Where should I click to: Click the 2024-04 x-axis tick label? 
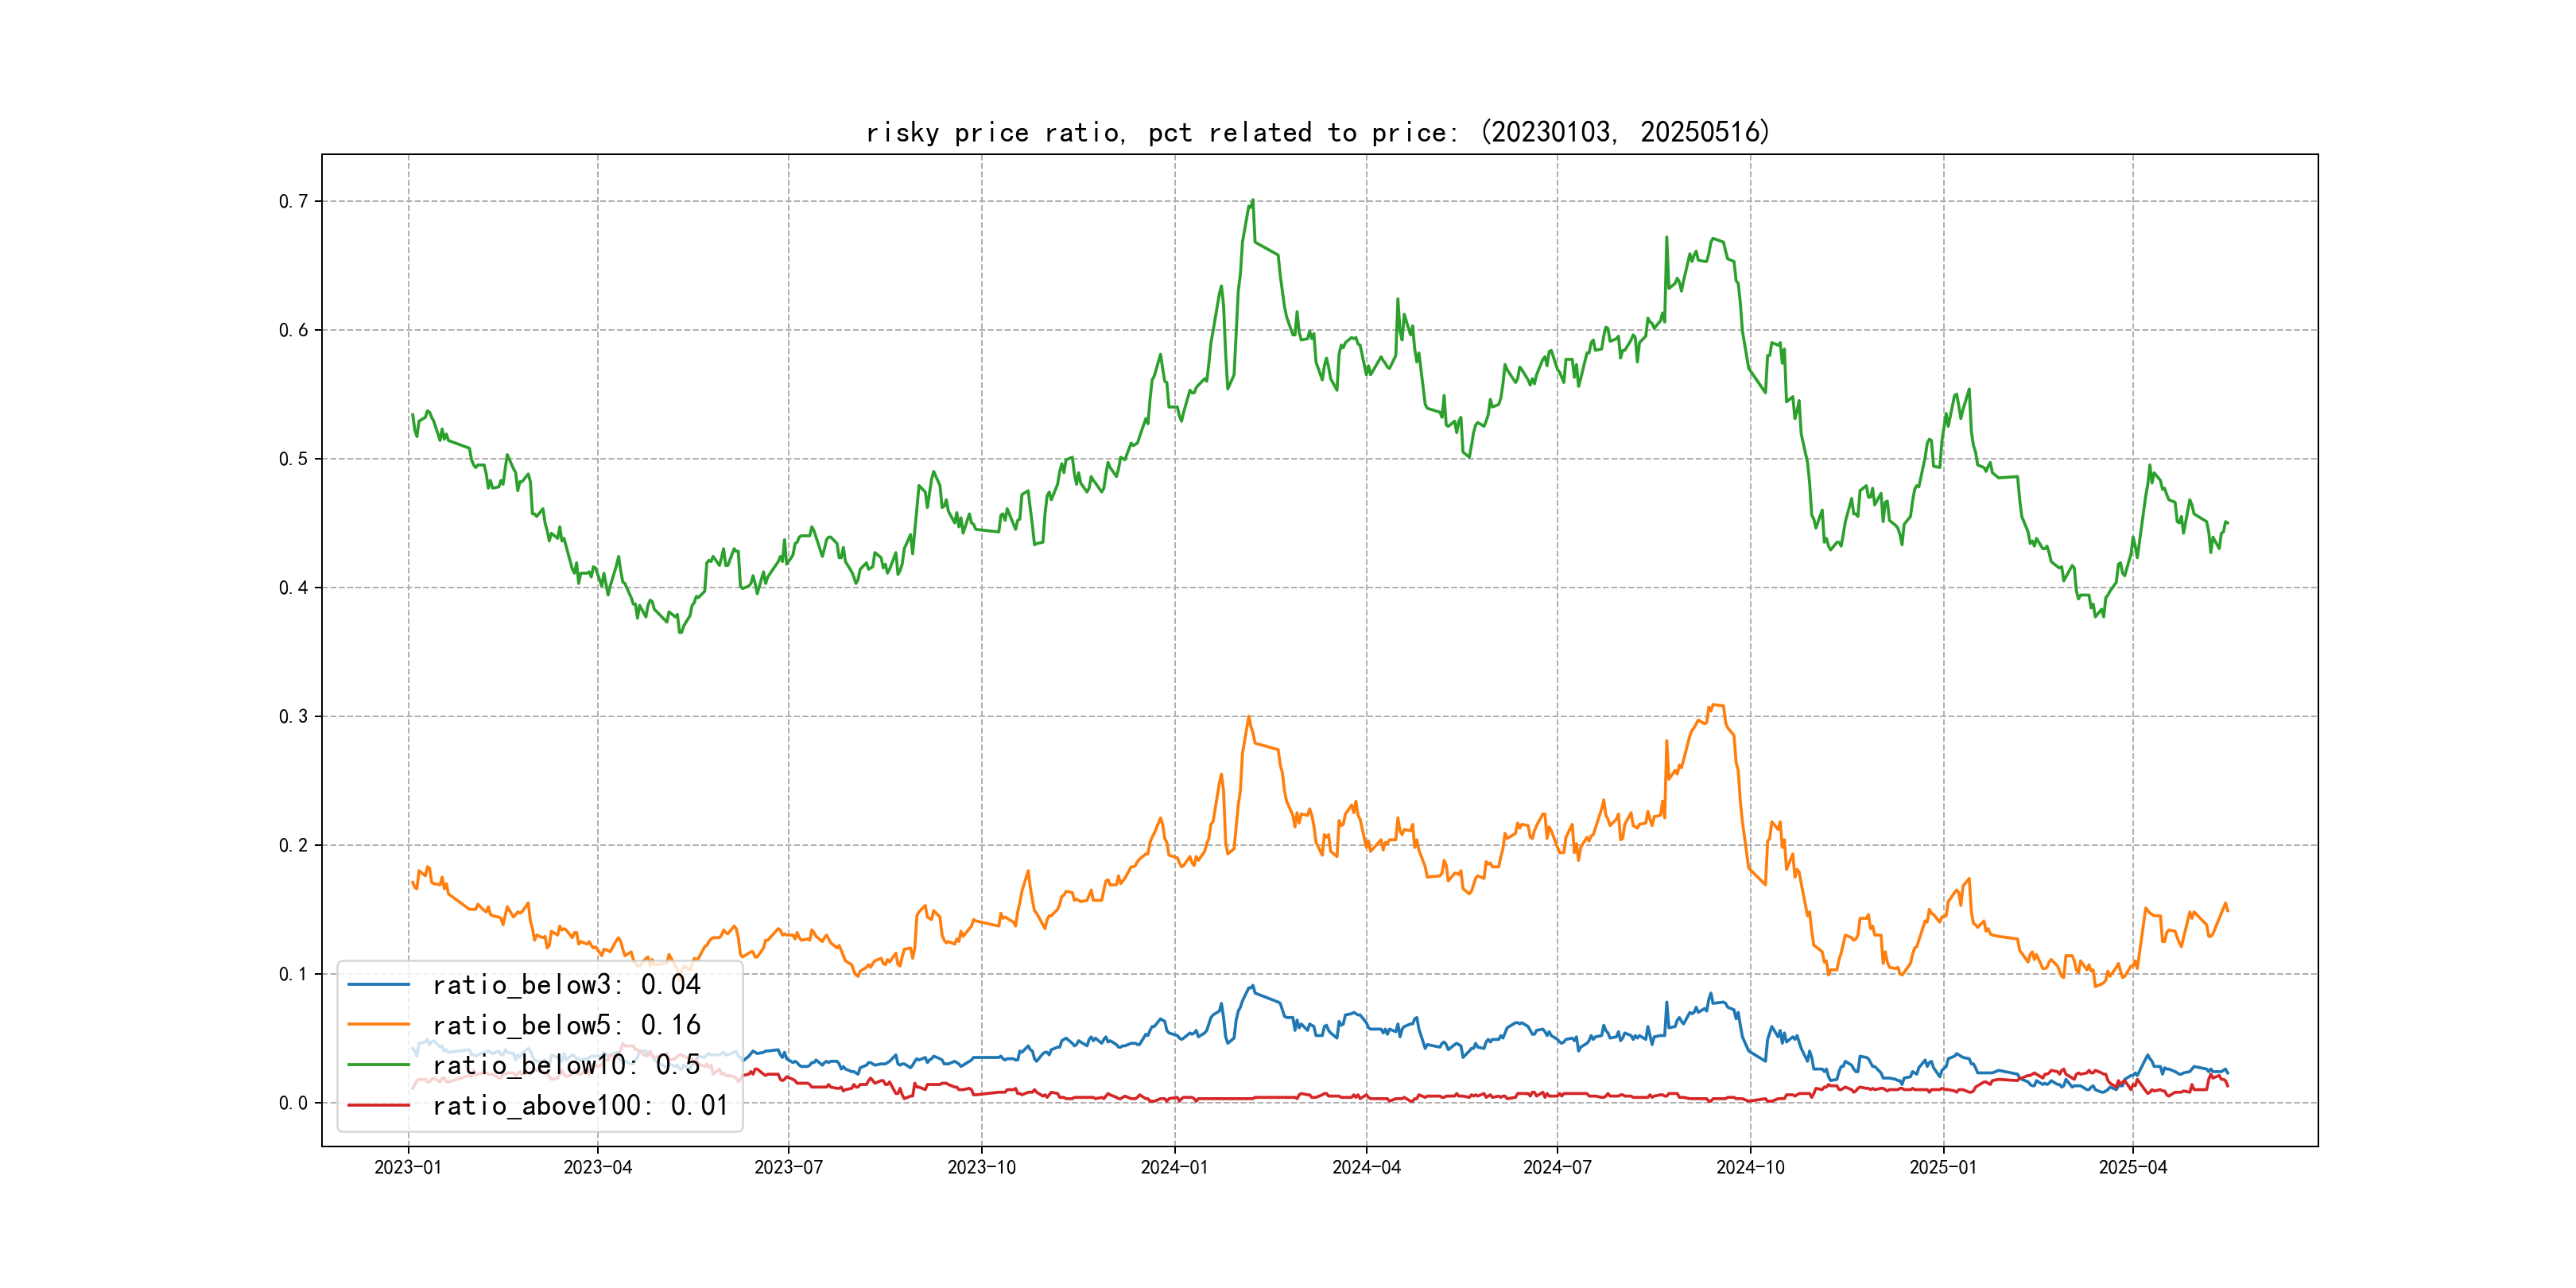tap(1366, 1167)
